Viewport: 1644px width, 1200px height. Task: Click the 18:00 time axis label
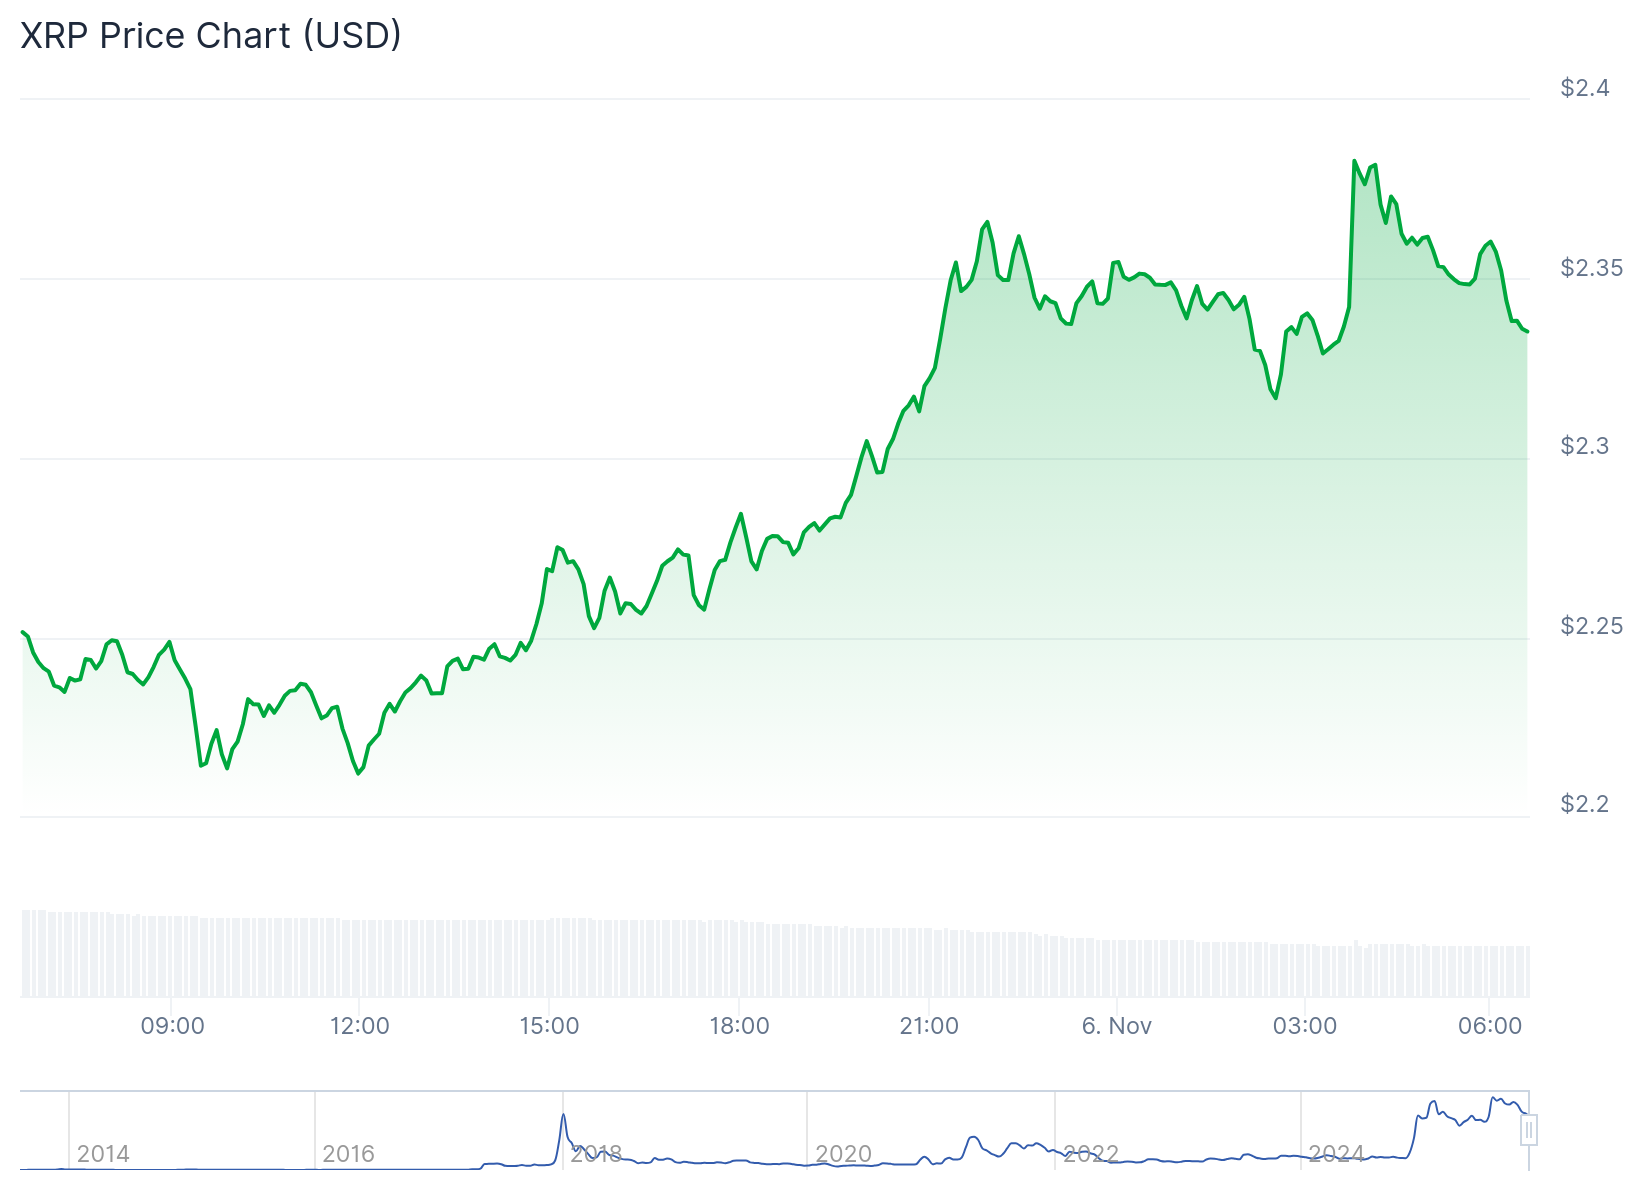point(739,1026)
